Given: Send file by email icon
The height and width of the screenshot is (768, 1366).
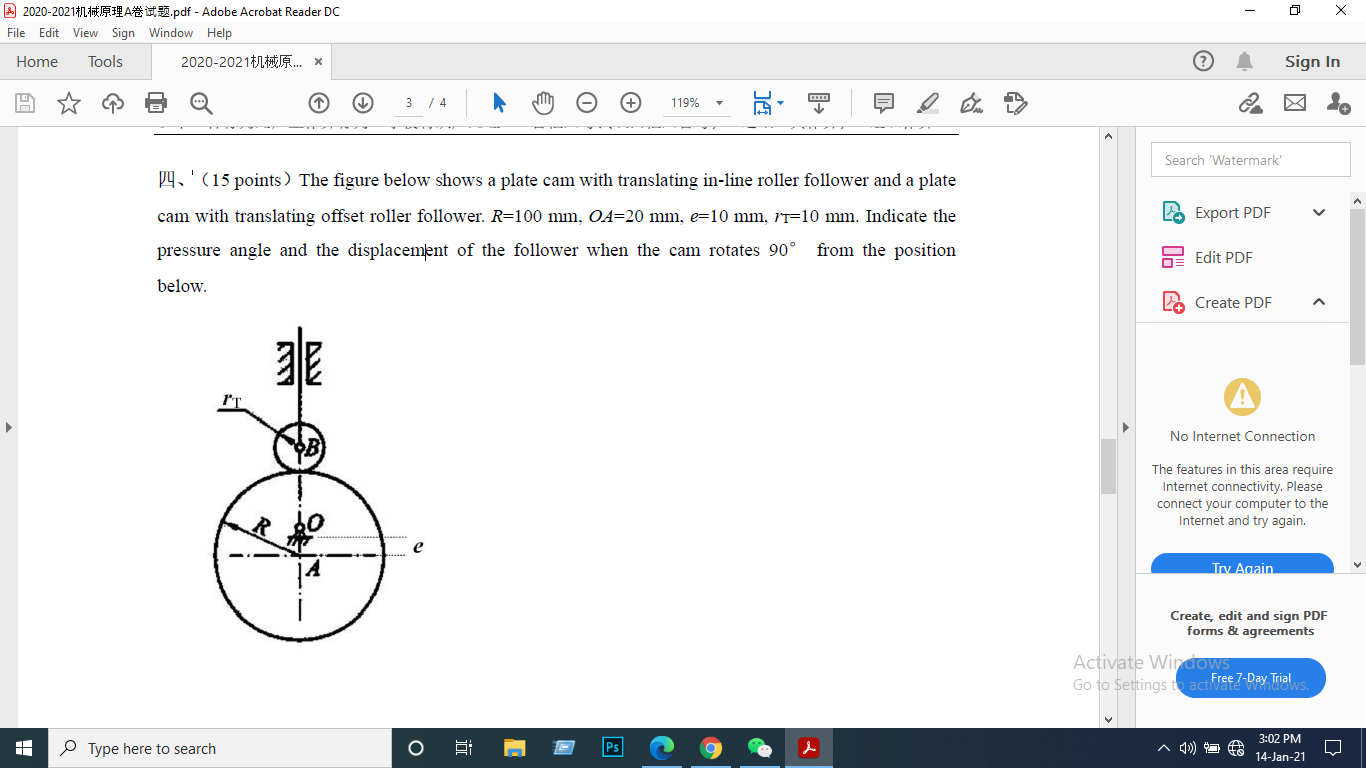Looking at the screenshot, I should coord(1293,103).
